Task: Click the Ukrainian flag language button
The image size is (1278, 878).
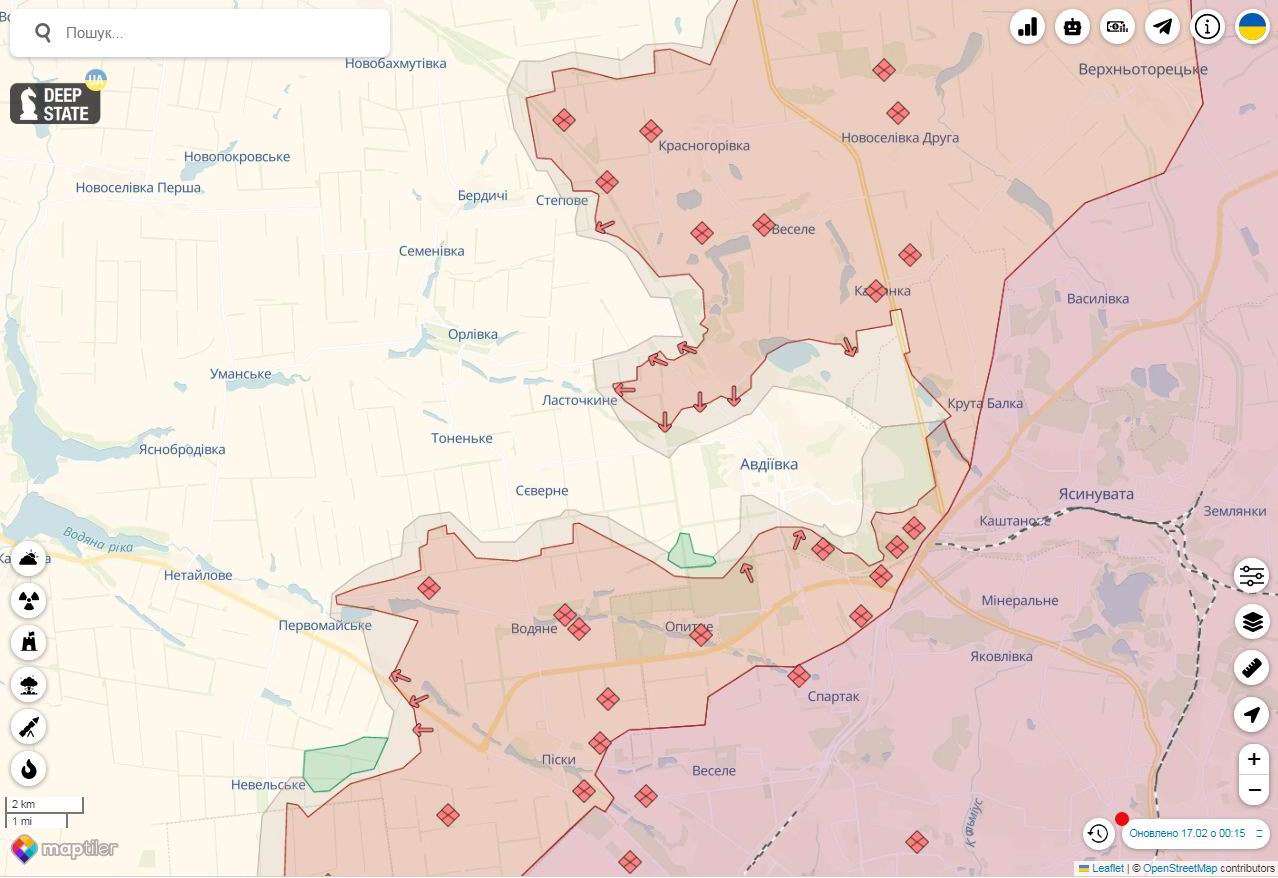Action: (1253, 27)
